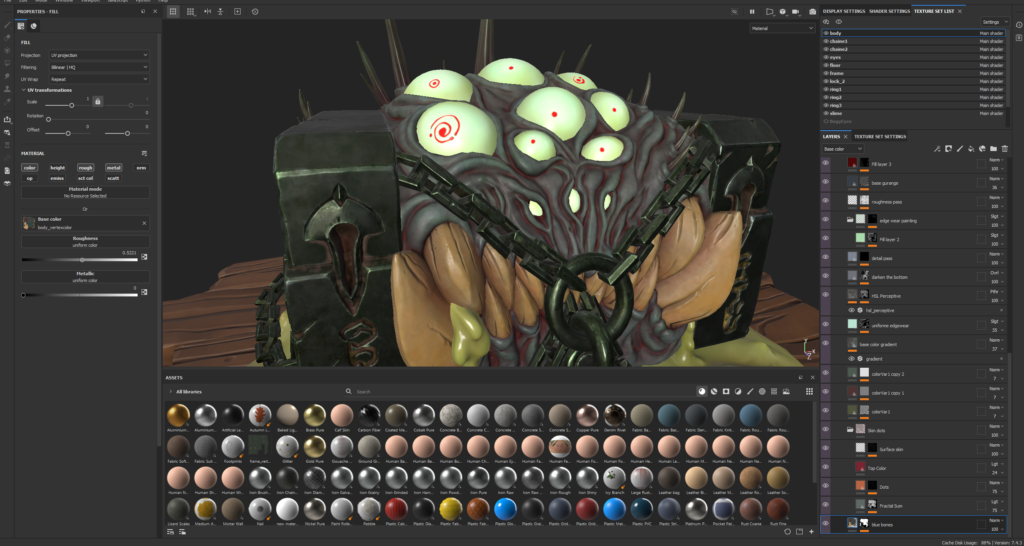This screenshot has width=1024, height=546.
Task: Open the Texture Set Settings tab
Action: pos(879,136)
